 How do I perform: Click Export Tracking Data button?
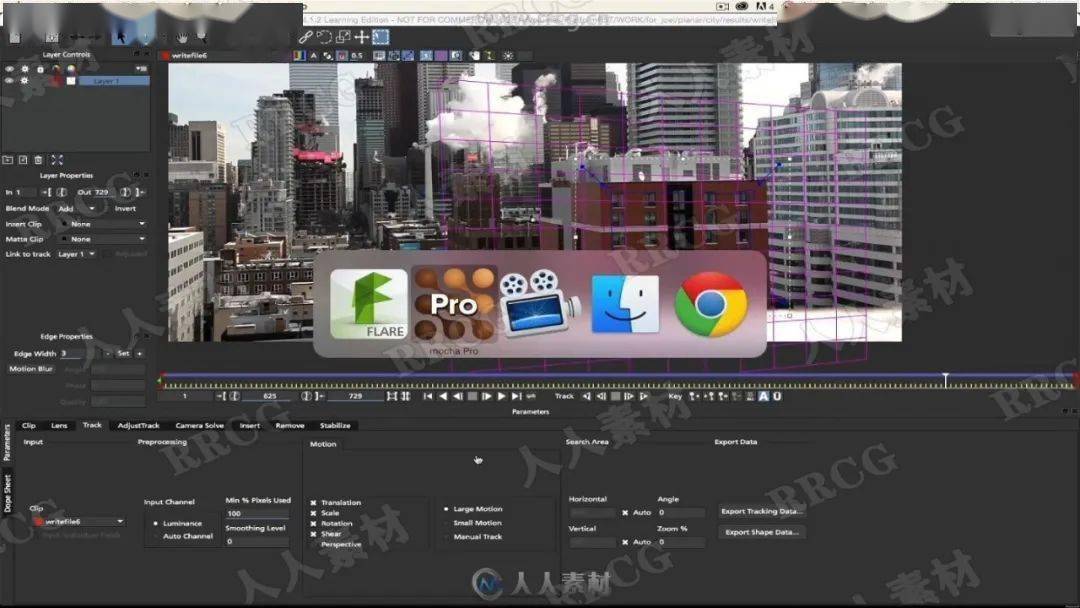coord(762,511)
